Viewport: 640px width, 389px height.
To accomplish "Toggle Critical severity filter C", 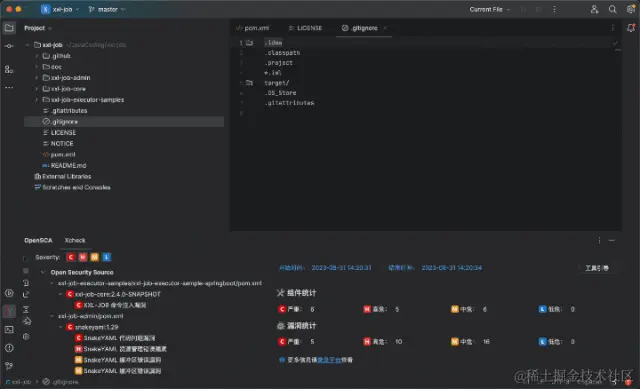I will pyautogui.click(x=71, y=257).
